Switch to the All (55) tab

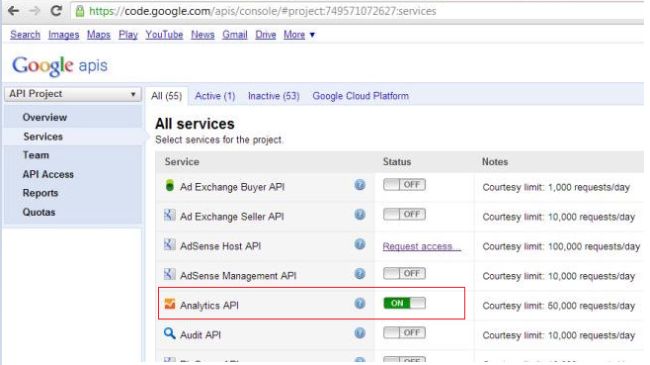coord(167,96)
